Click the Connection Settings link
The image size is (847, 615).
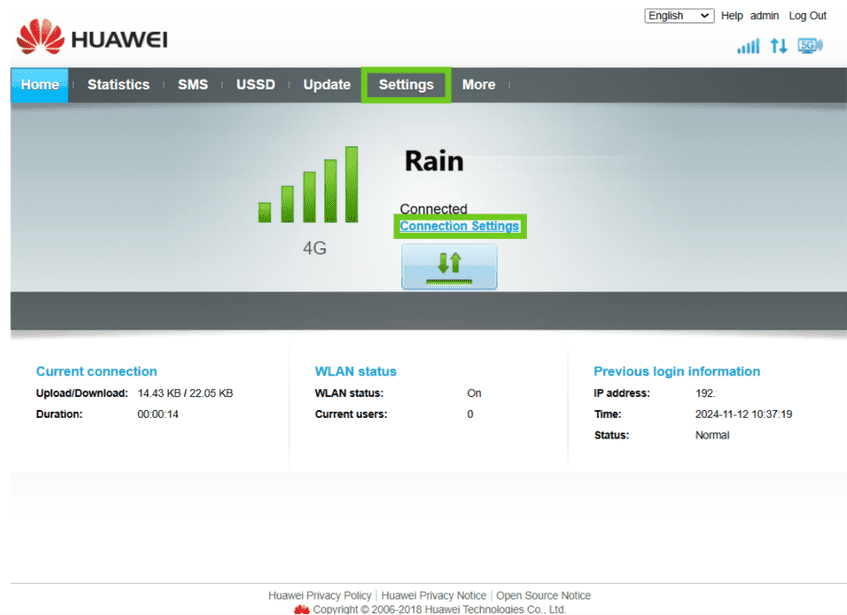pyautogui.click(x=459, y=227)
